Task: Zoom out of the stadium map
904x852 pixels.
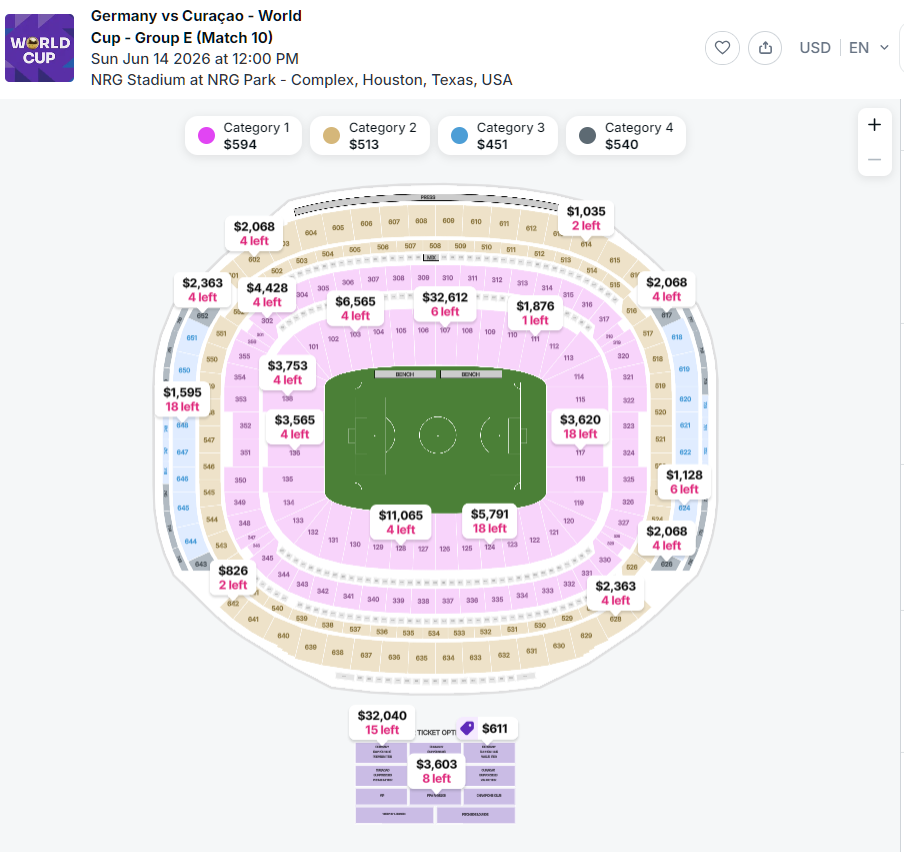Action: [874, 160]
